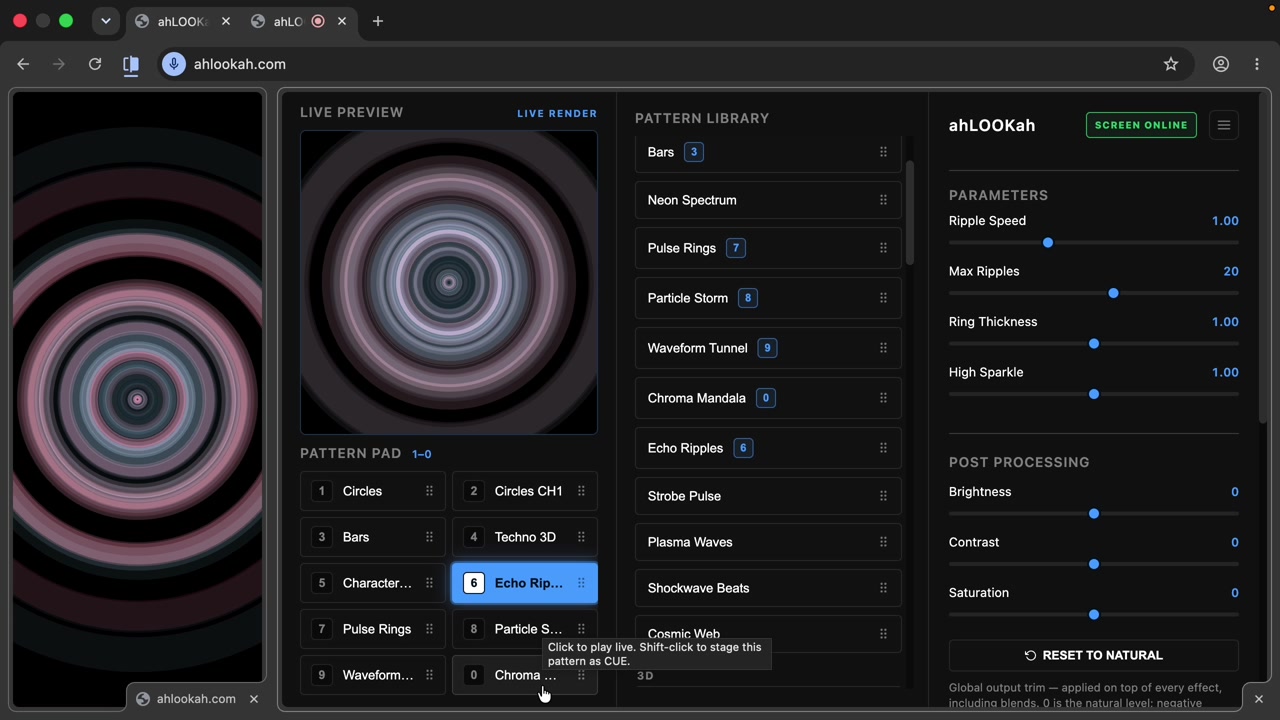1280x720 pixels.
Task: Select Echo Ripples in Pattern Library
Action: click(x=768, y=448)
